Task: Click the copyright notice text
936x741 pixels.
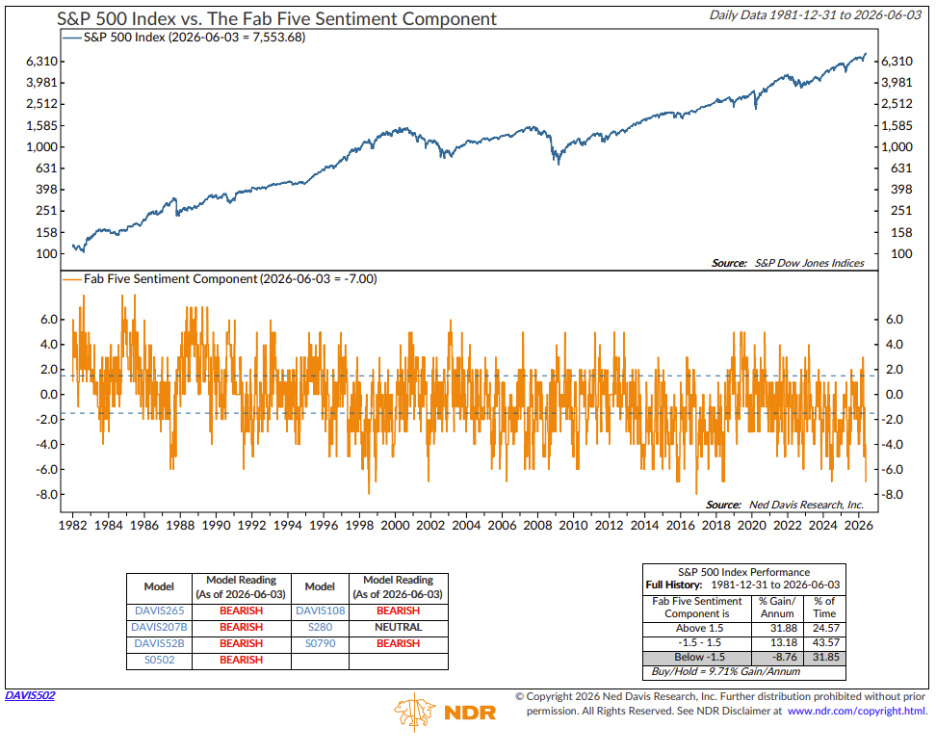Action: click(x=721, y=704)
